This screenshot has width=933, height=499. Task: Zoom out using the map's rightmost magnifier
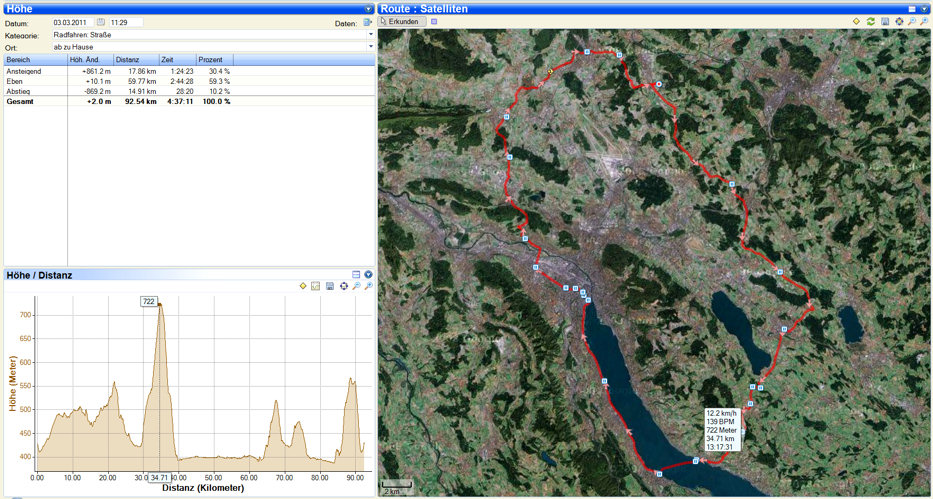click(x=925, y=21)
